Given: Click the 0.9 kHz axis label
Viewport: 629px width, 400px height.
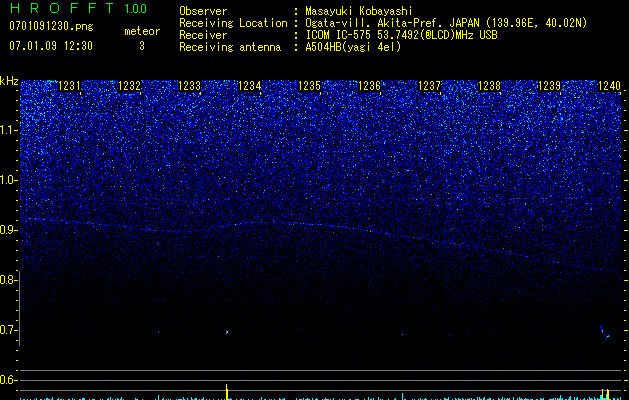Looking at the screenshot, I should (x=8, y=230).
